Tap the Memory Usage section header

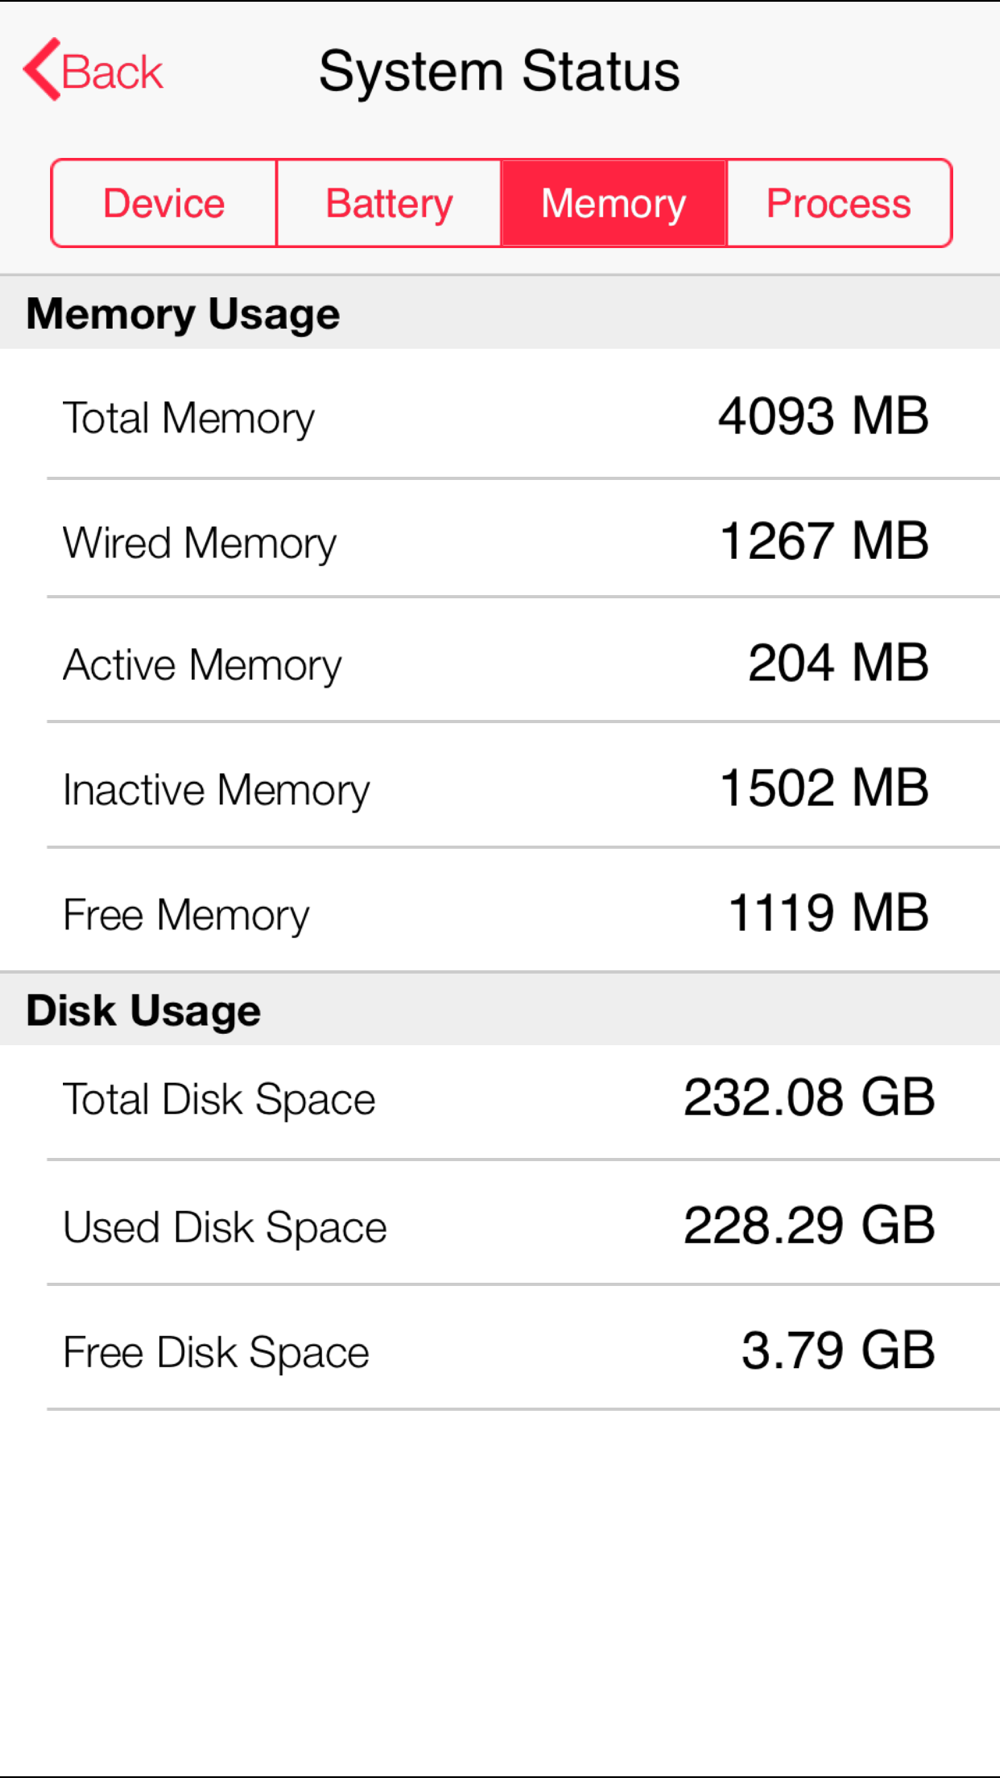[183, 314]
